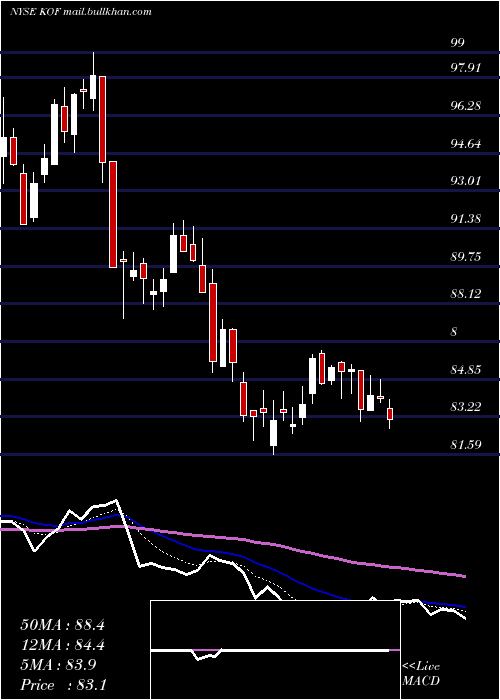Select the 89.75 price axis label
The width and height of the screenshot is (500, 700).
coord(465,257)
